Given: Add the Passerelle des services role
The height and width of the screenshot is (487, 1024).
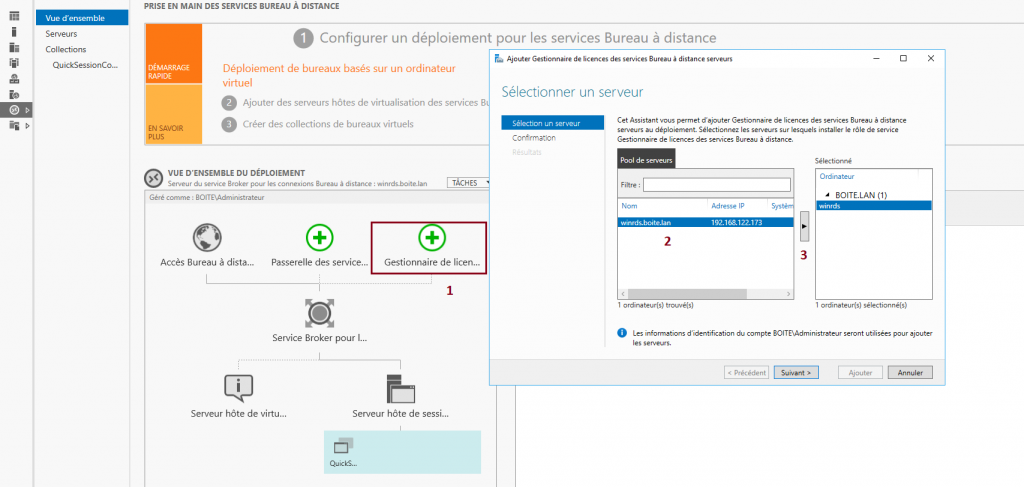Looking at the screenshot, I should pyautogui.click(x=319, y=238).
